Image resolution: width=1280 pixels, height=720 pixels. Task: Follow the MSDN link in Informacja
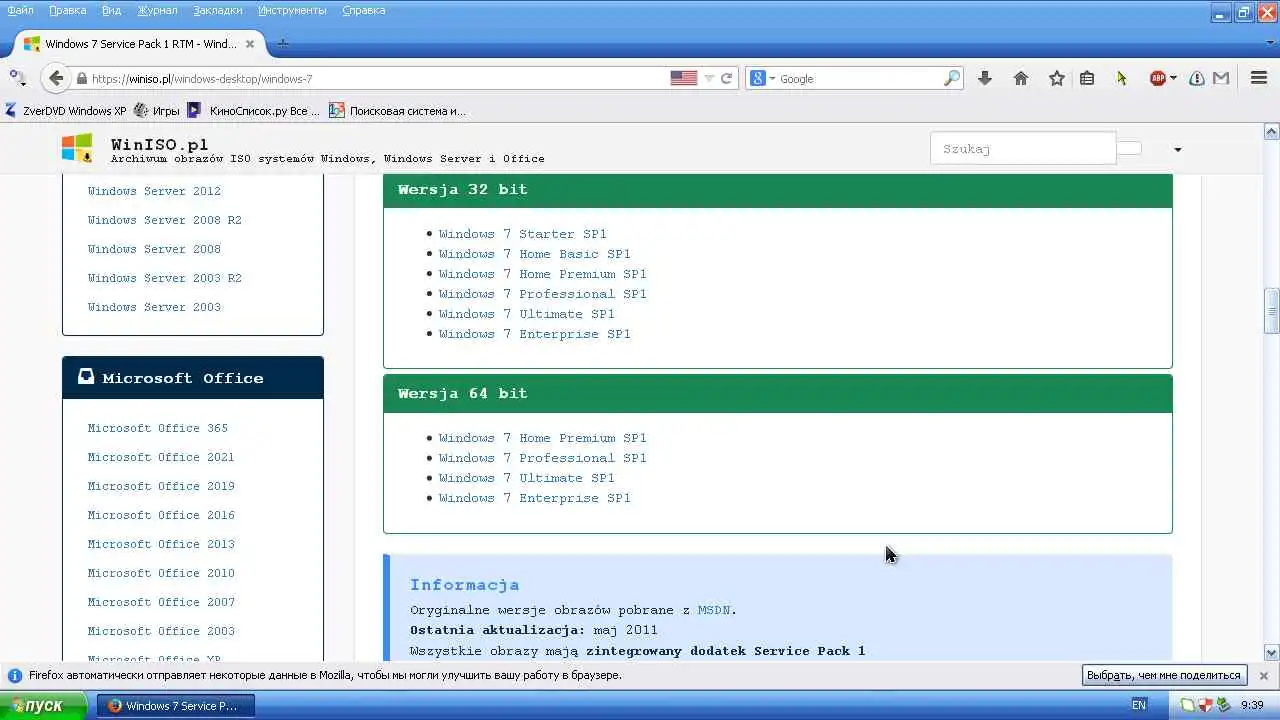714,610
